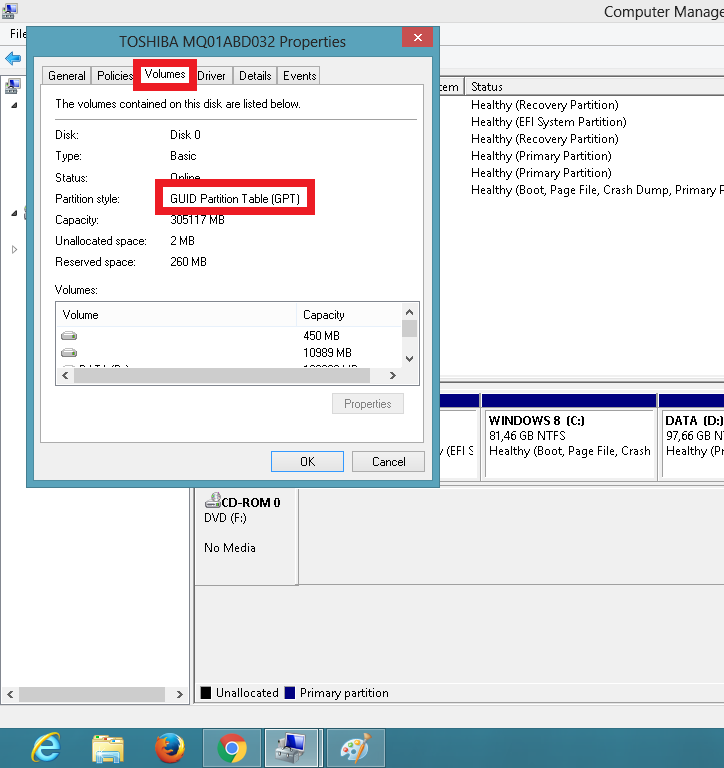The width and height of the screenshot is (724, 768).
Task: Sort by the Volume column header
Action: tap(177, 315)
